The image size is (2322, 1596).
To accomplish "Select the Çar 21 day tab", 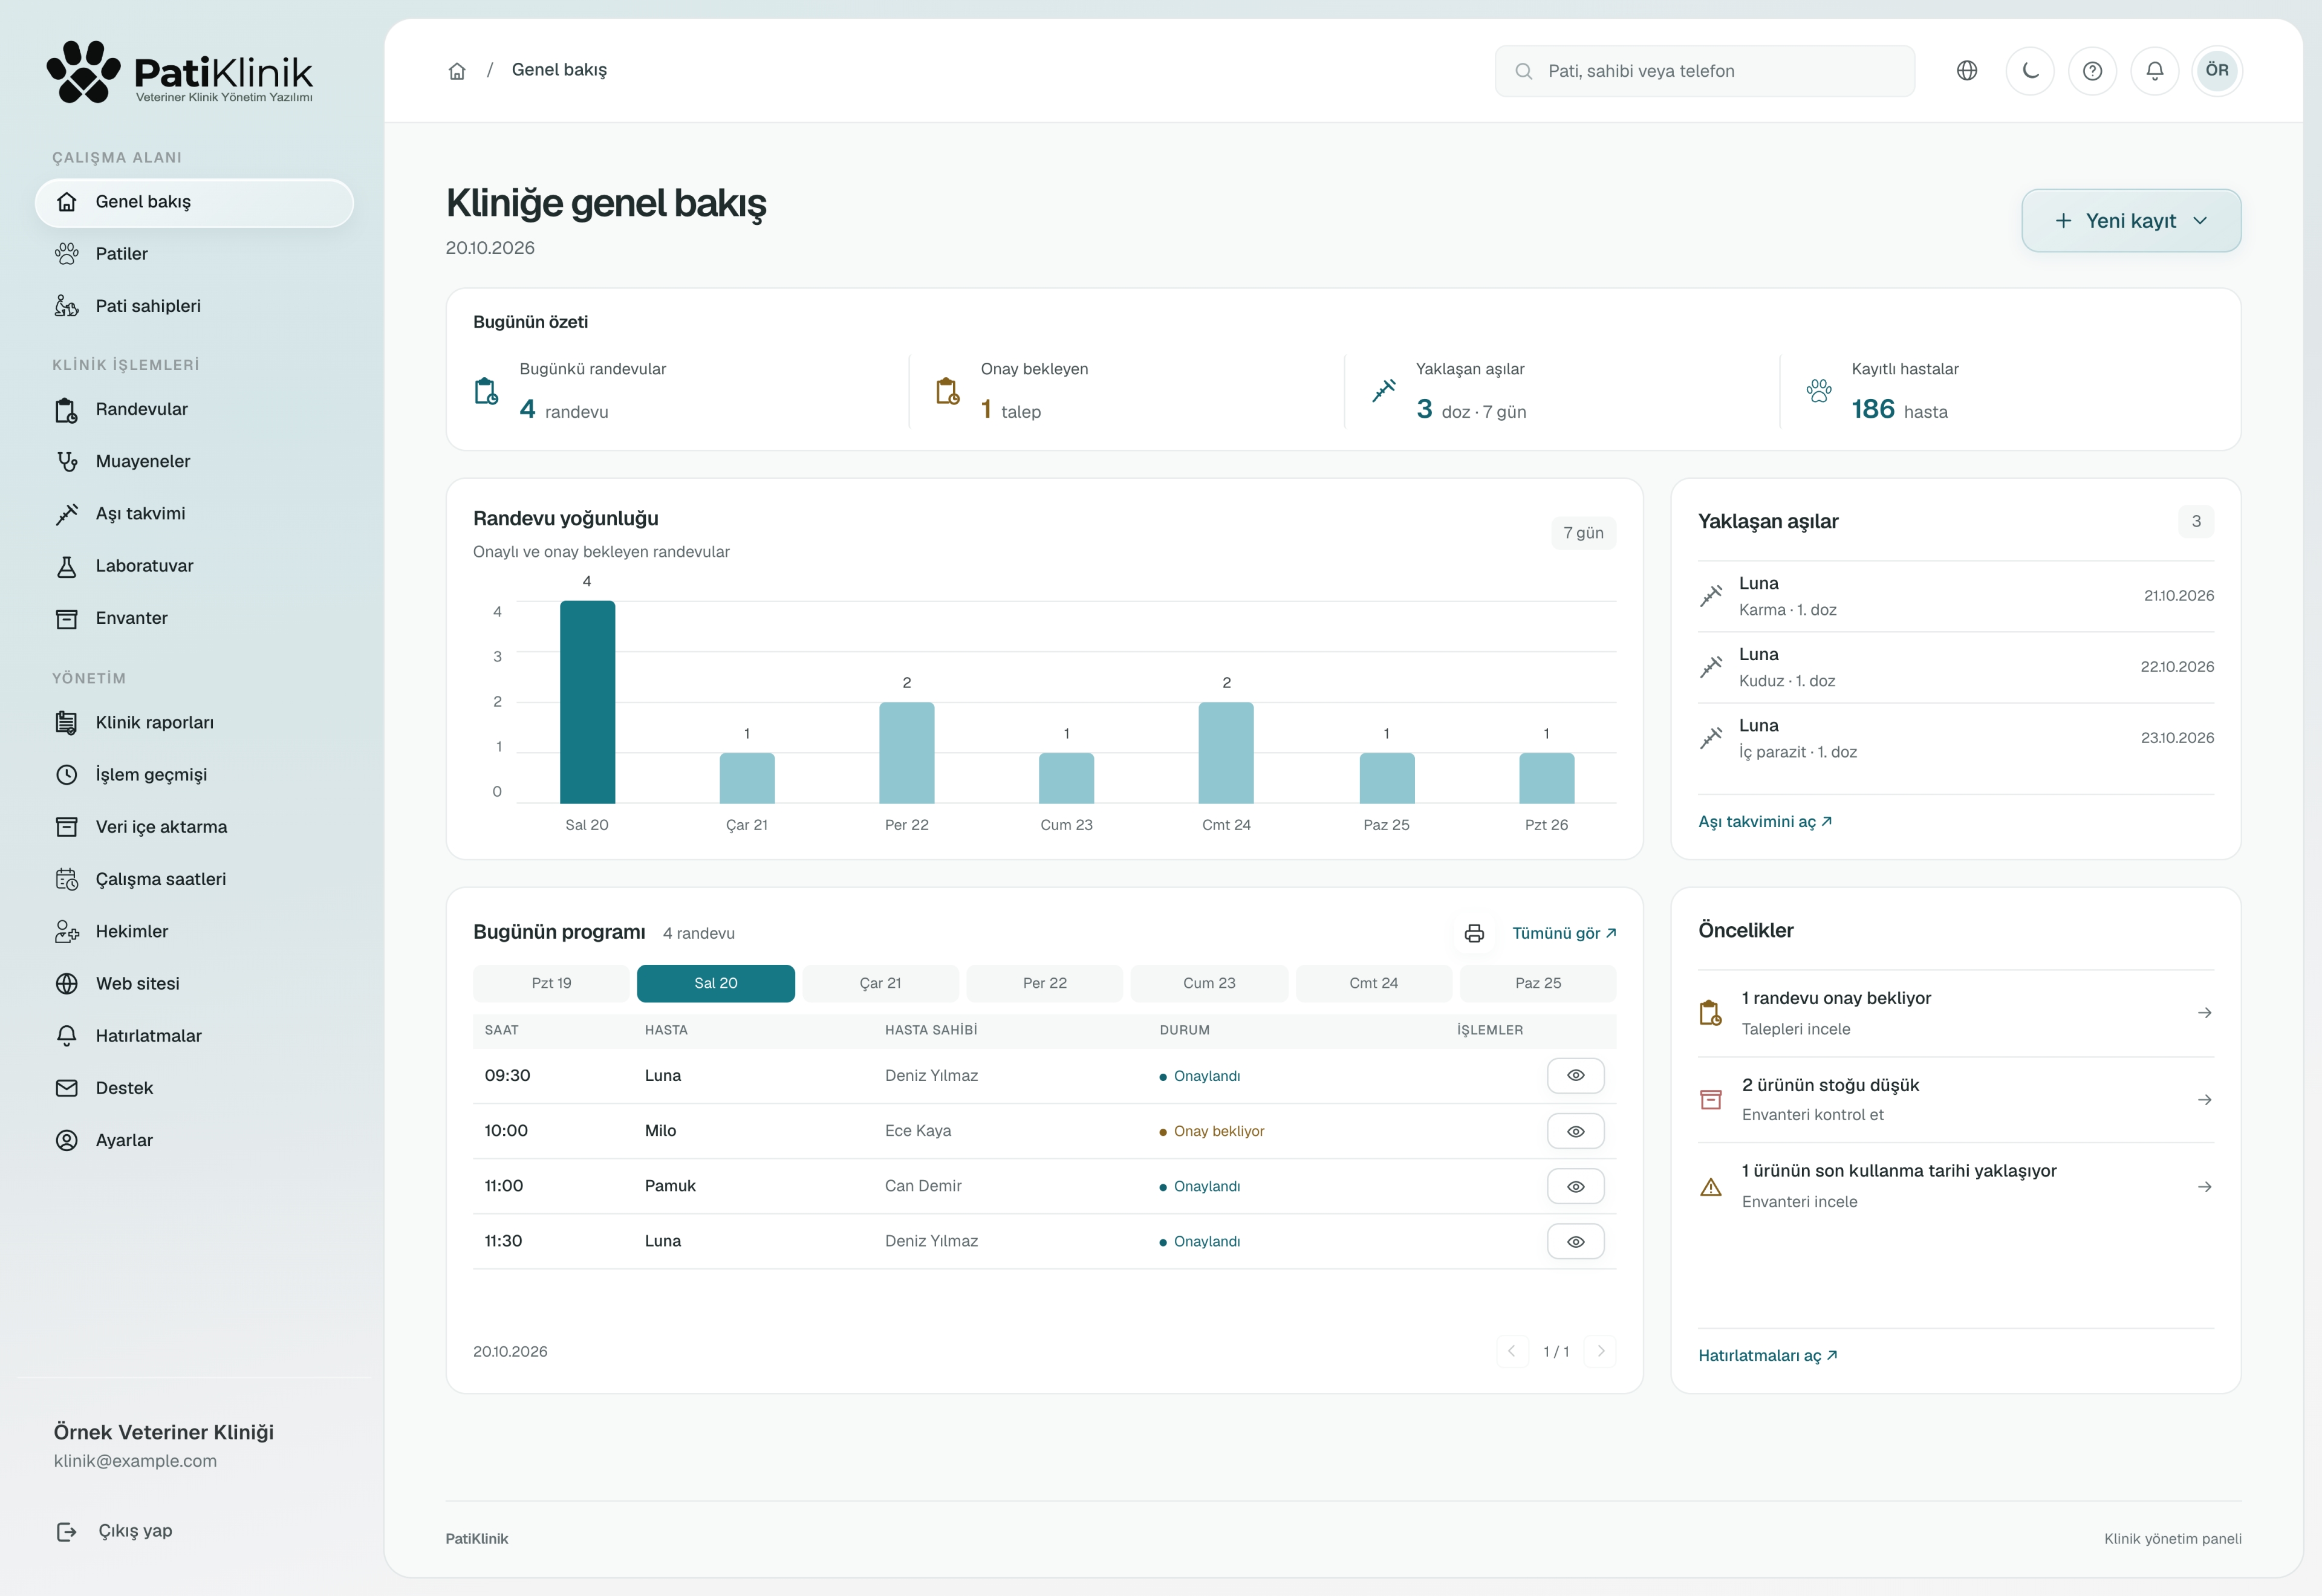I will pos(880,983).
